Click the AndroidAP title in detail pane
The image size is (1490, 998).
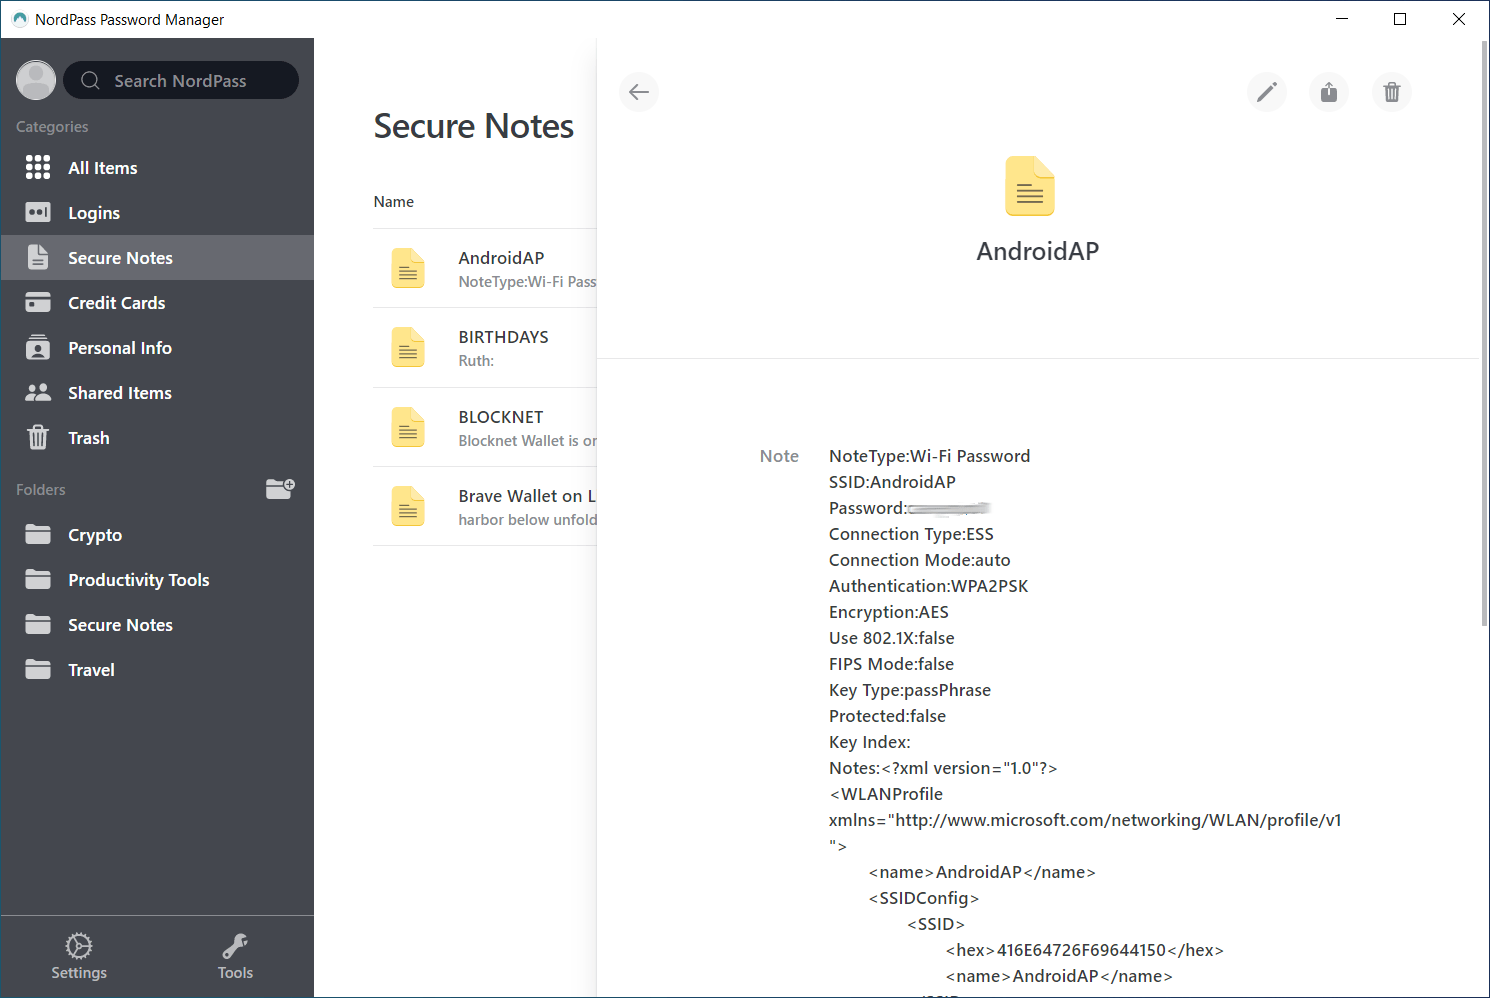pos(1038,251)
